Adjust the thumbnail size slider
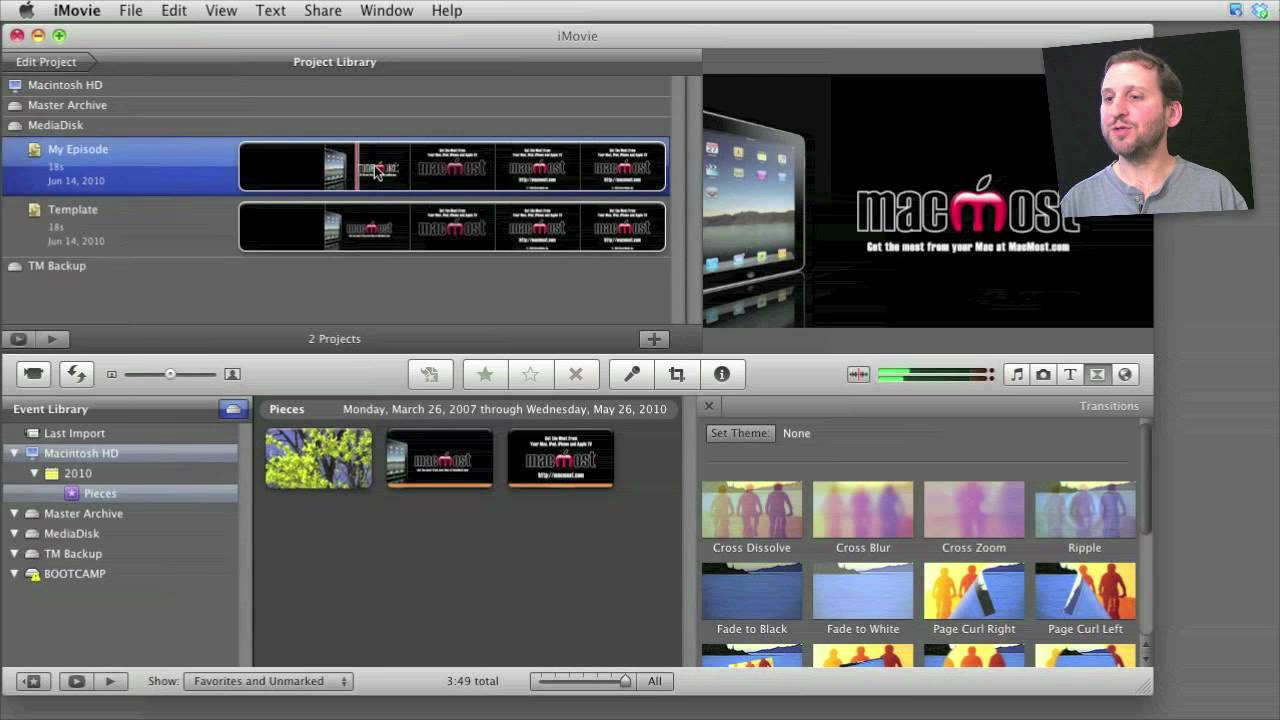Image resolution: width=1280 pixels, height=720 pixels. tap(170, 374)
